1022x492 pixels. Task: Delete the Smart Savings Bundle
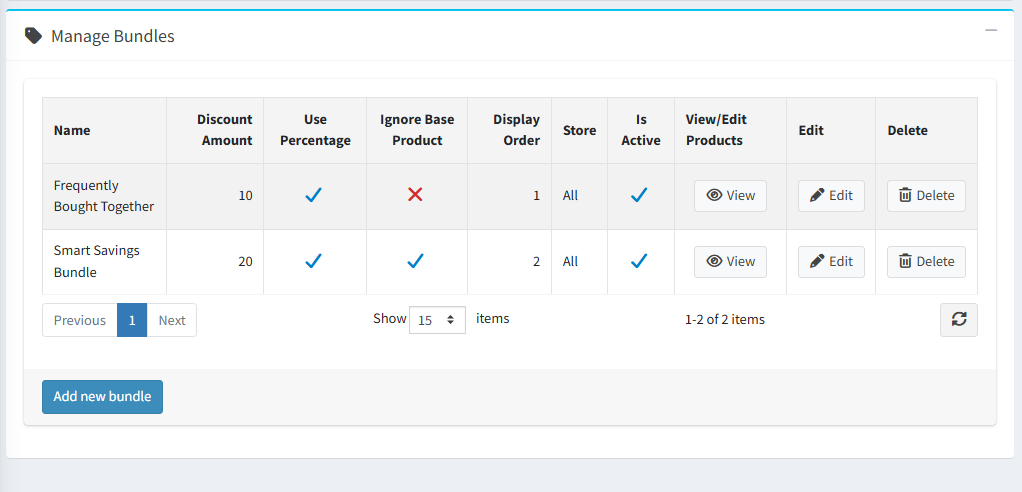tap(925, 261)
